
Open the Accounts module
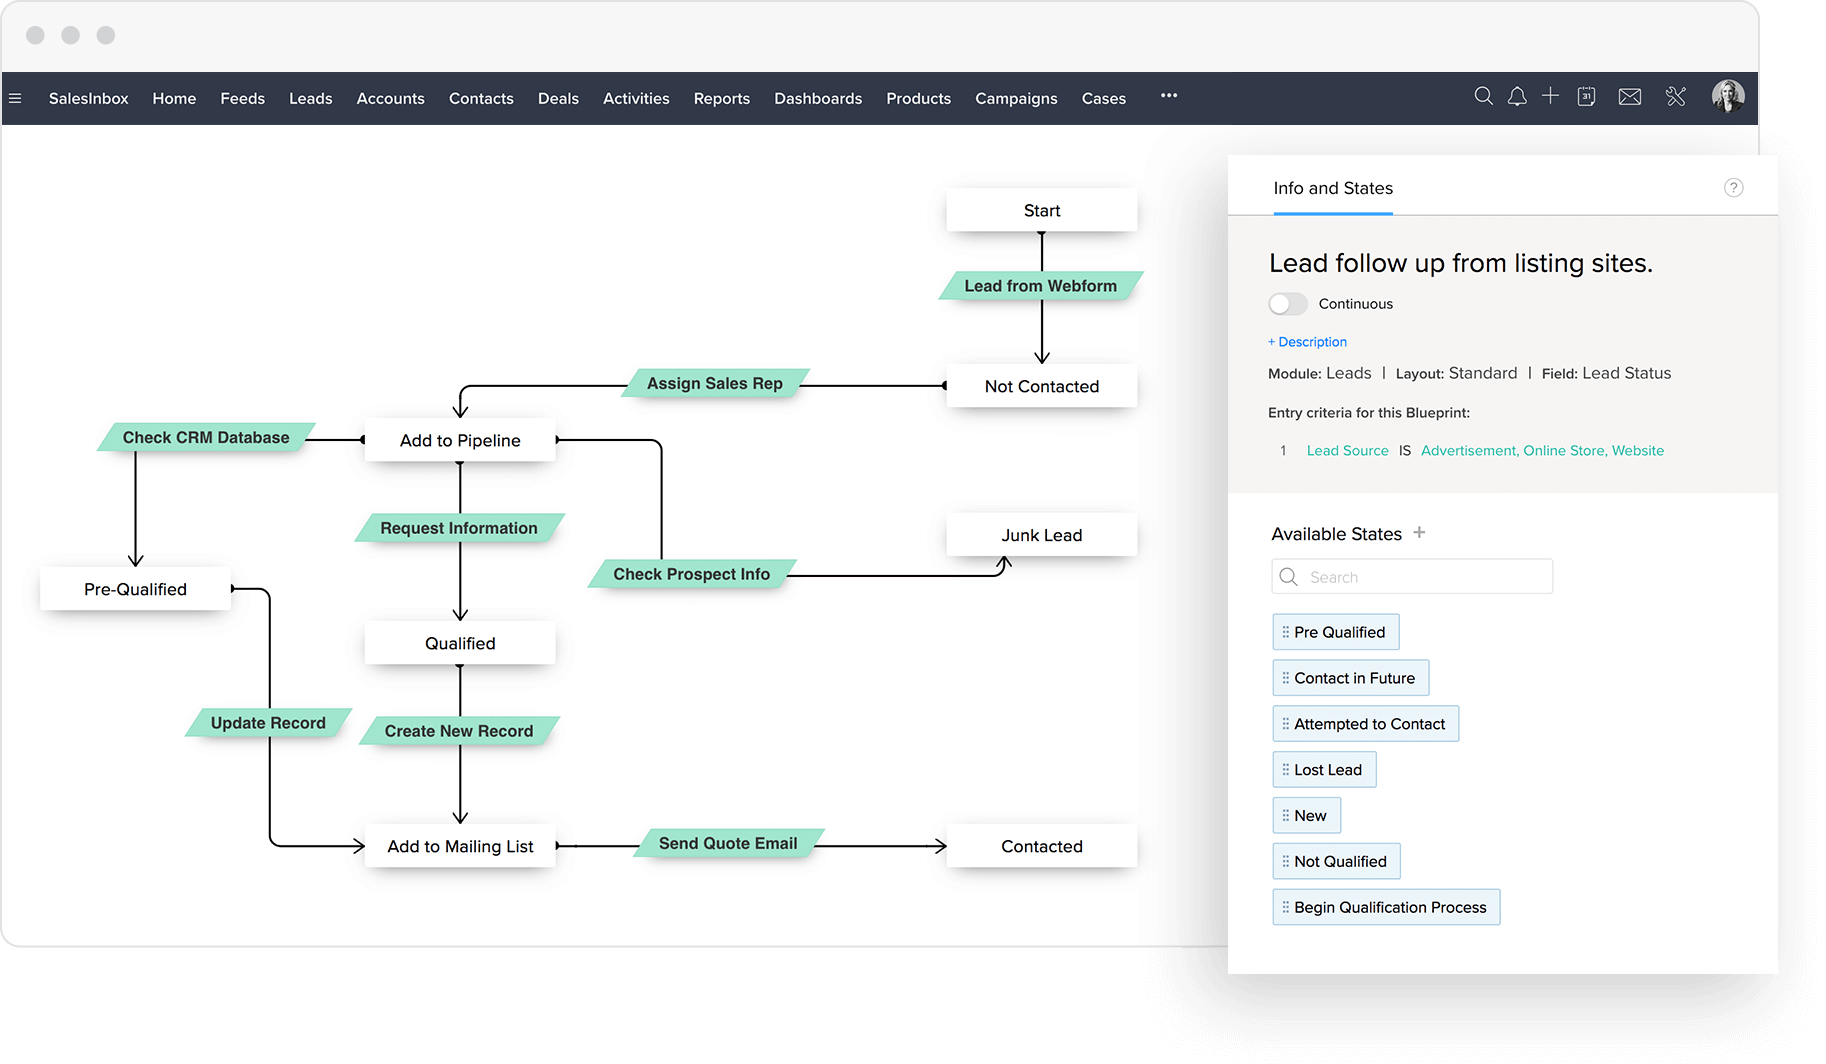pyautogui.click(x=391, y=98)
